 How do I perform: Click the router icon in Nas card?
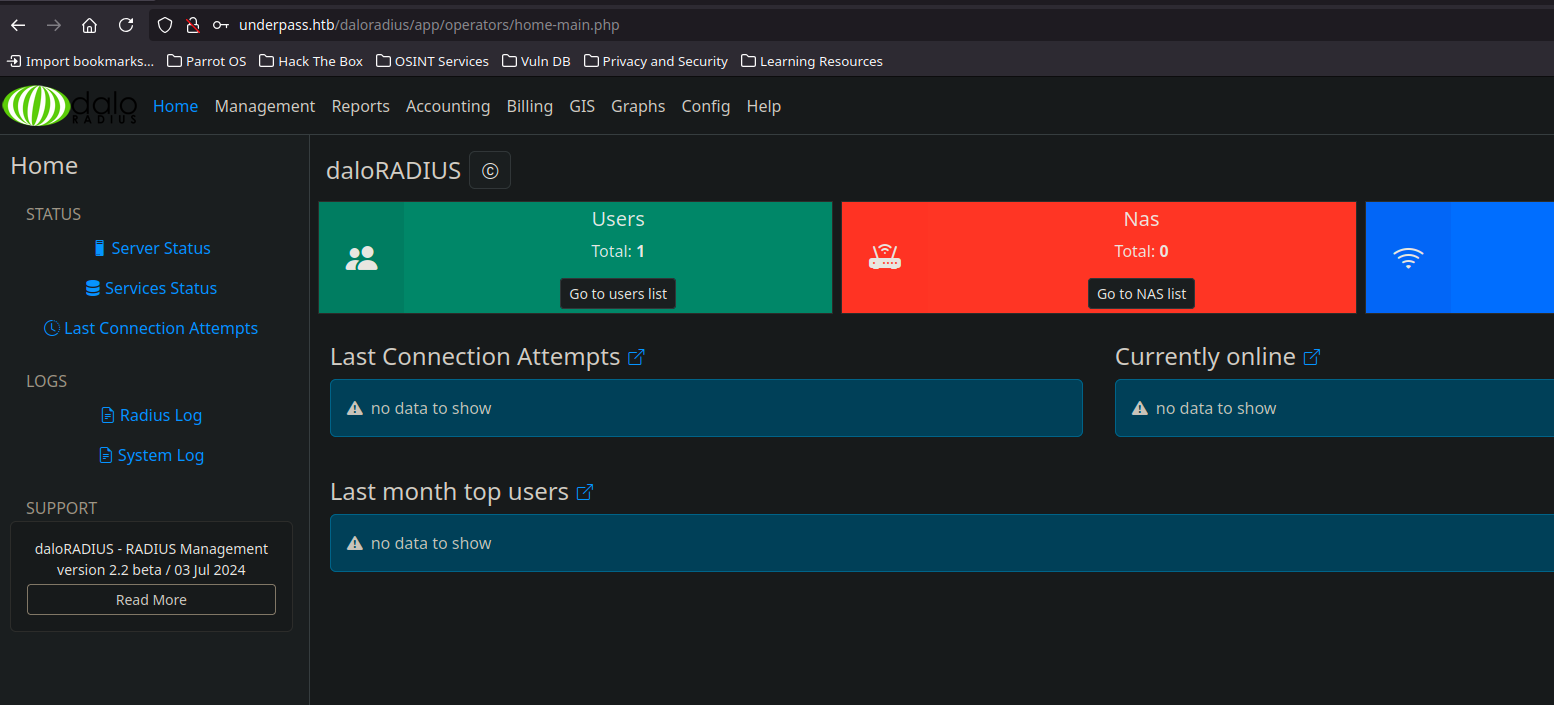[884, 258]
